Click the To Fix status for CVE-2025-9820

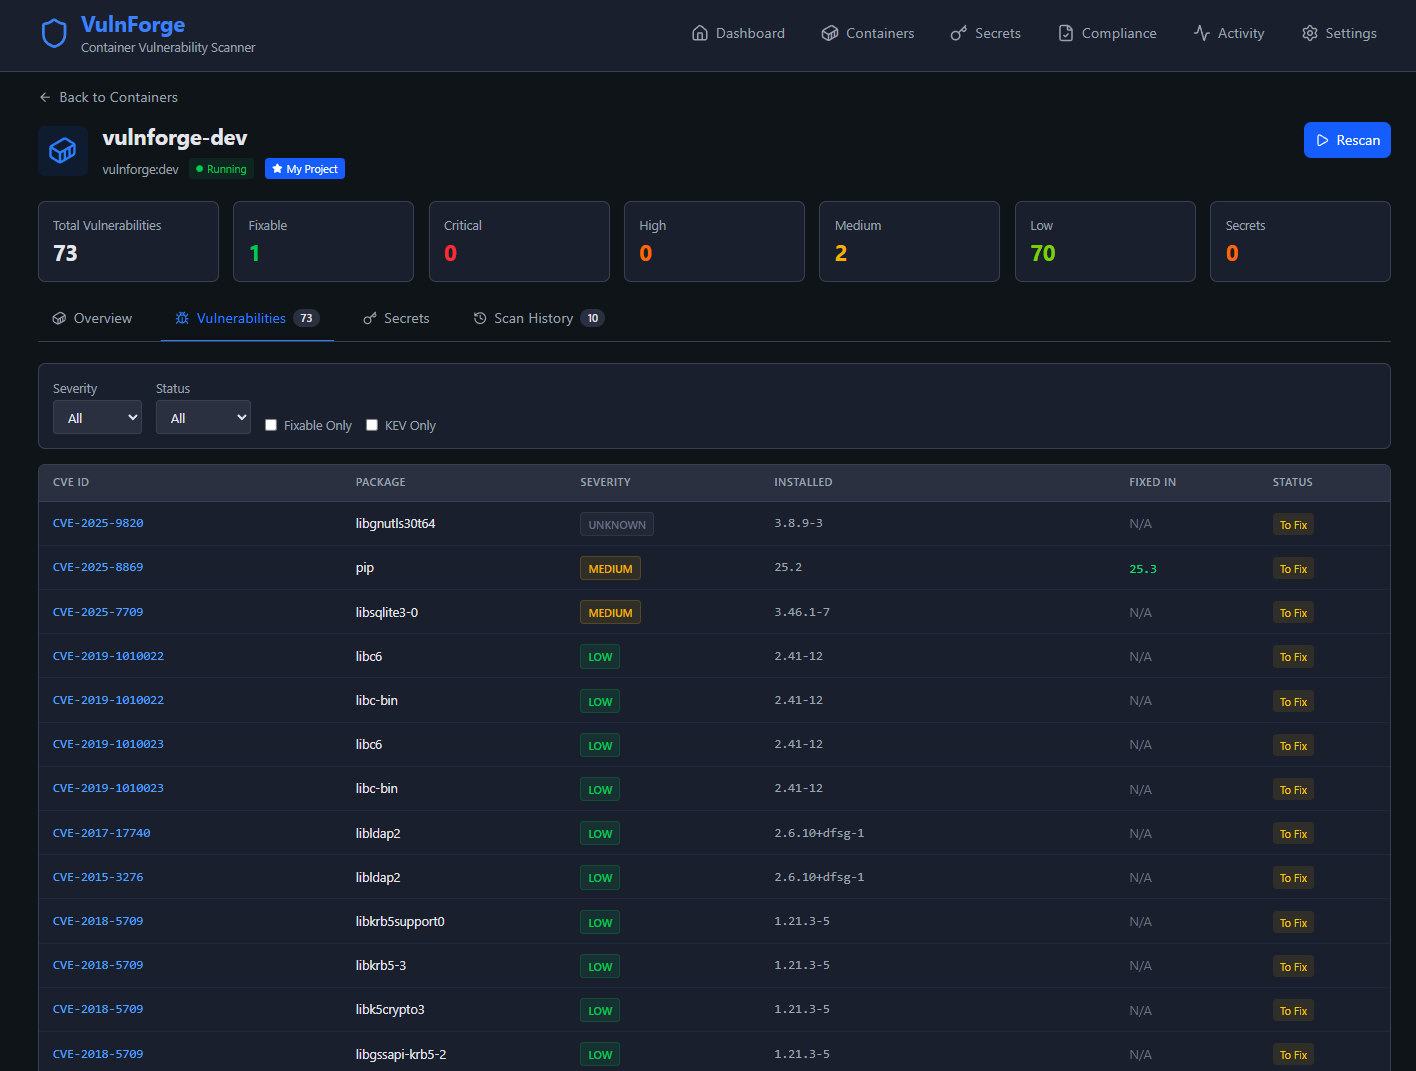(x=1293, y=525)
